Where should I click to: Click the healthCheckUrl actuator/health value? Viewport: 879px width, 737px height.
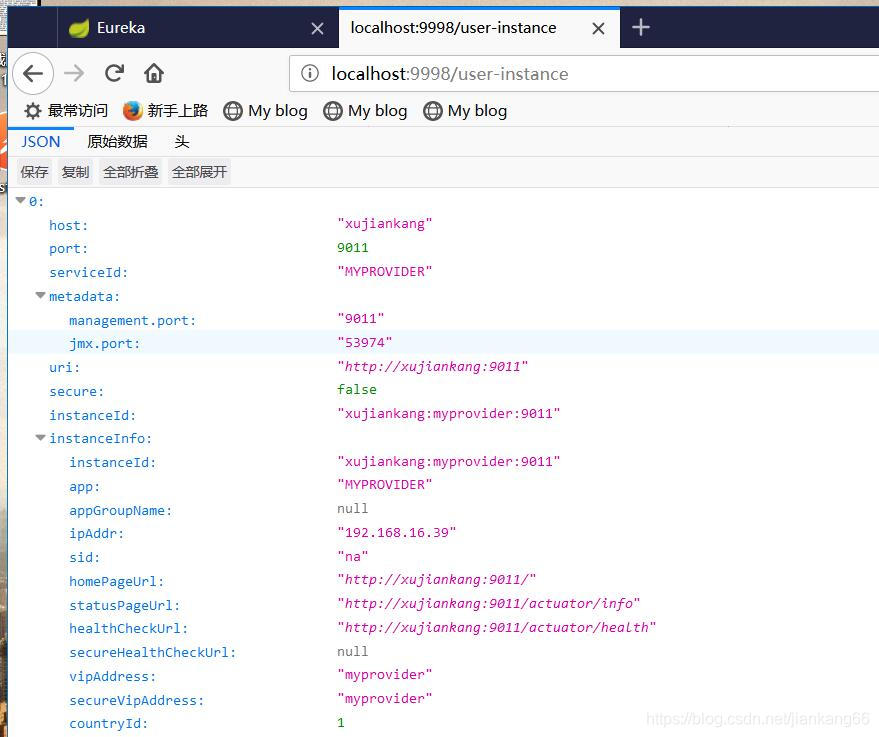[496, 627]
